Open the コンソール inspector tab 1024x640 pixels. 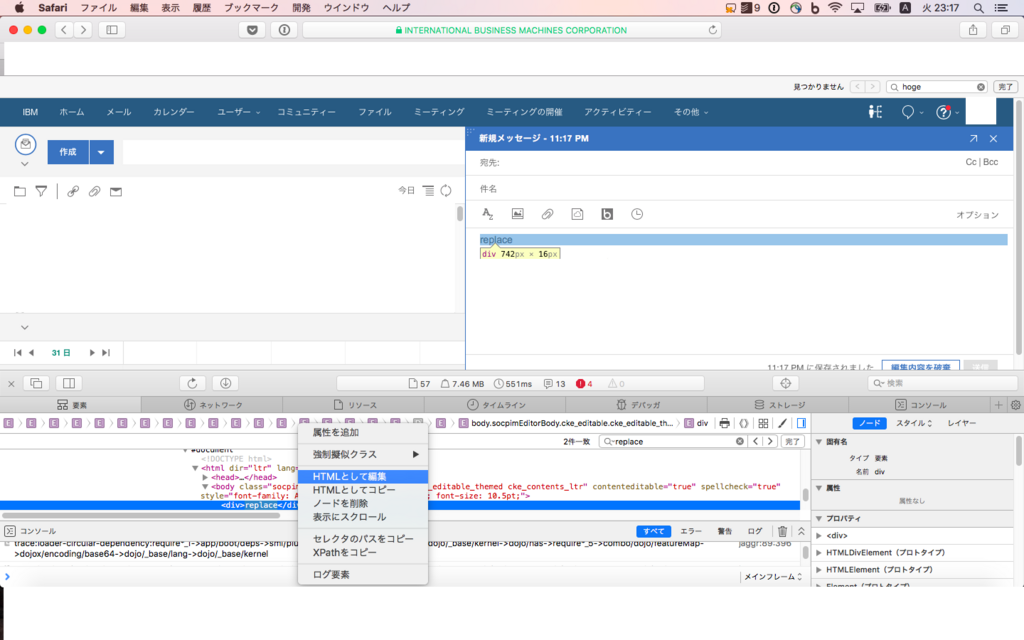920,405
